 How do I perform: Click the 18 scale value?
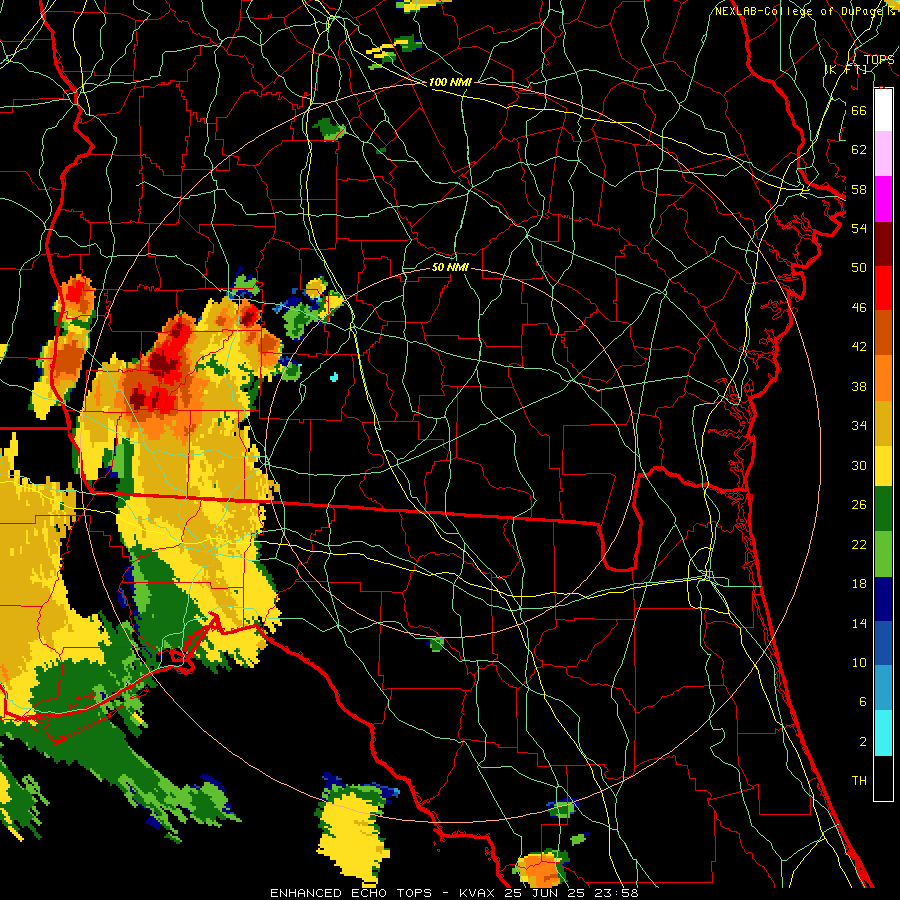click(859, 584)
